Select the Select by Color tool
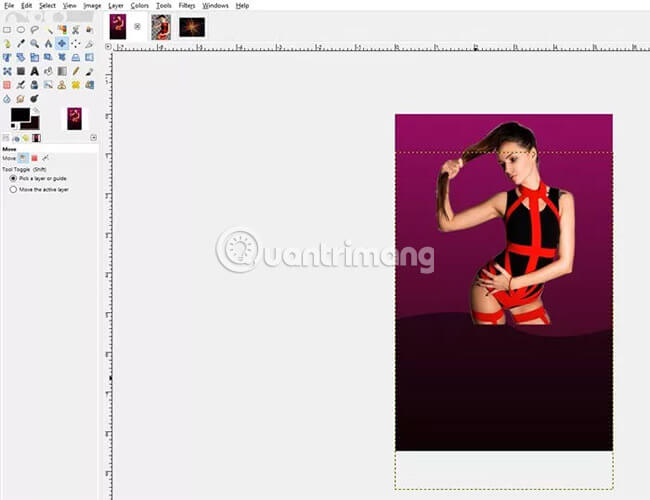Image resolution: width=650 pixels, height=500 pixels. click(x=62, y=30)
